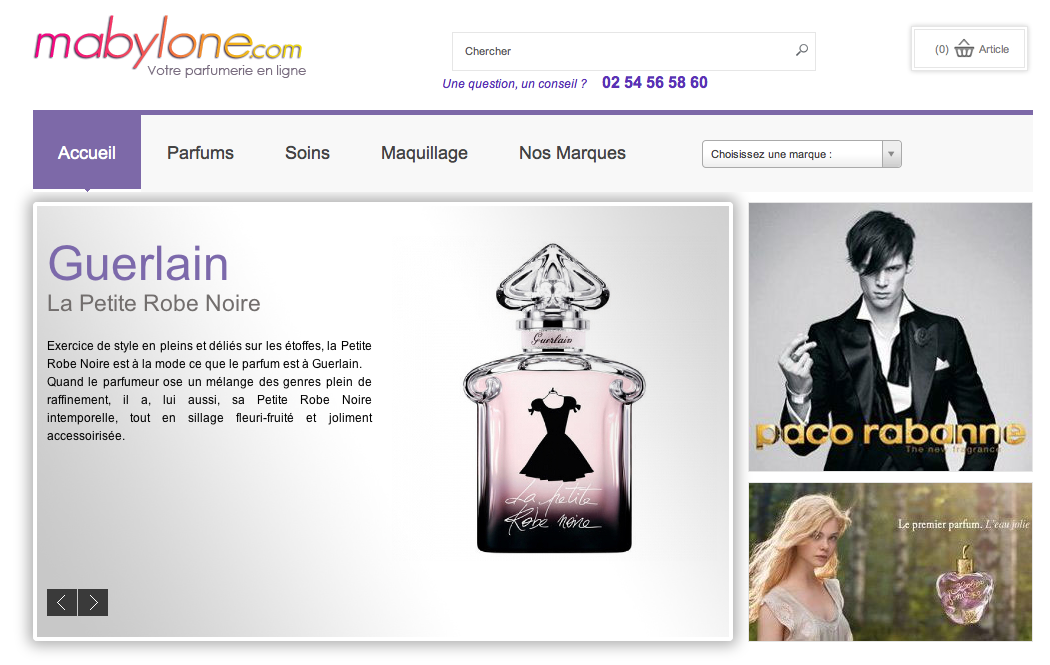This screenshot has width=1050, height=665.
Task: Open the shopping basket icon
Action: point(964,49)
